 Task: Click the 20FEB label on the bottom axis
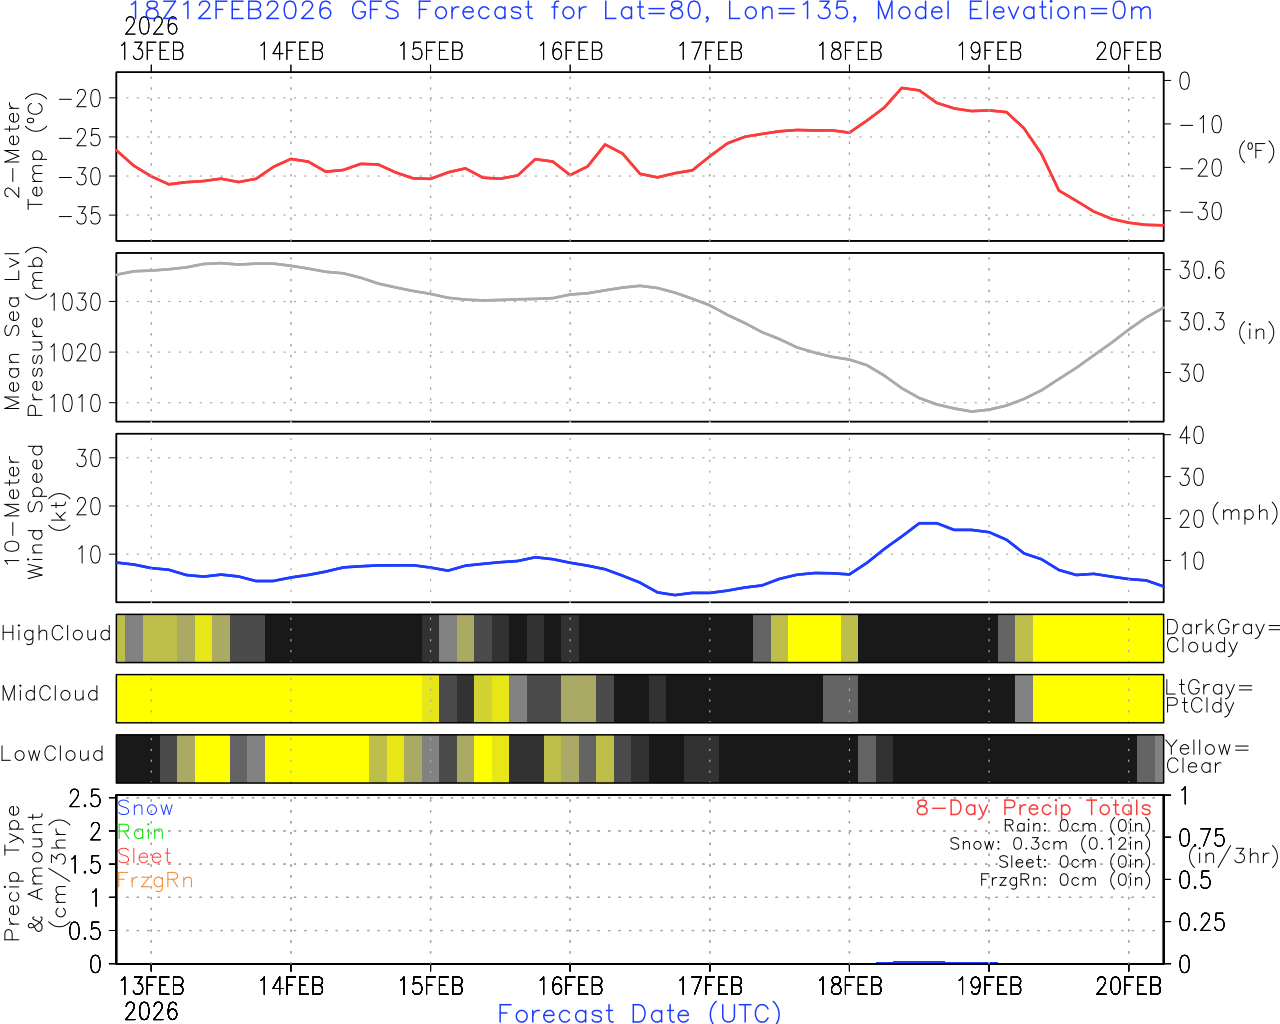pyautogui.click(x=1128, y=986)
